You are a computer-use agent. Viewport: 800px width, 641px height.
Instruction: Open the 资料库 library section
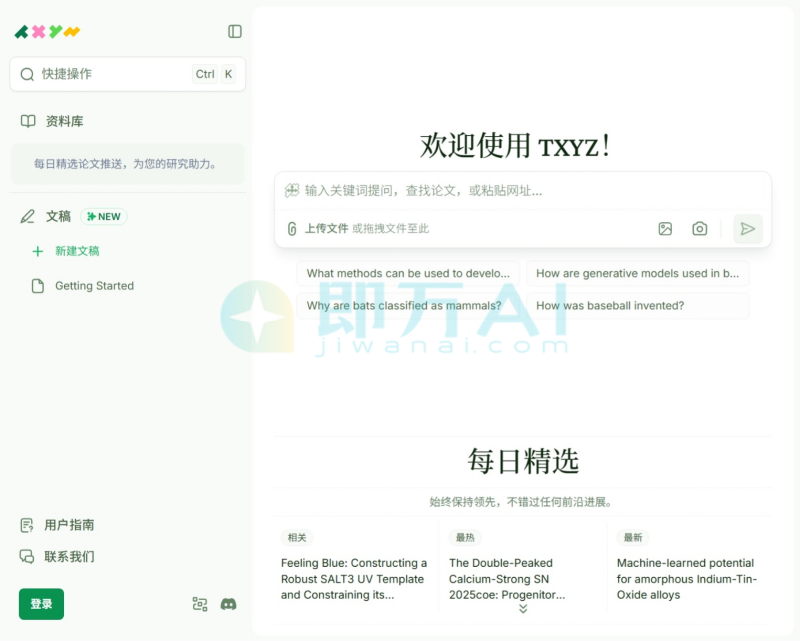[50, 120]
